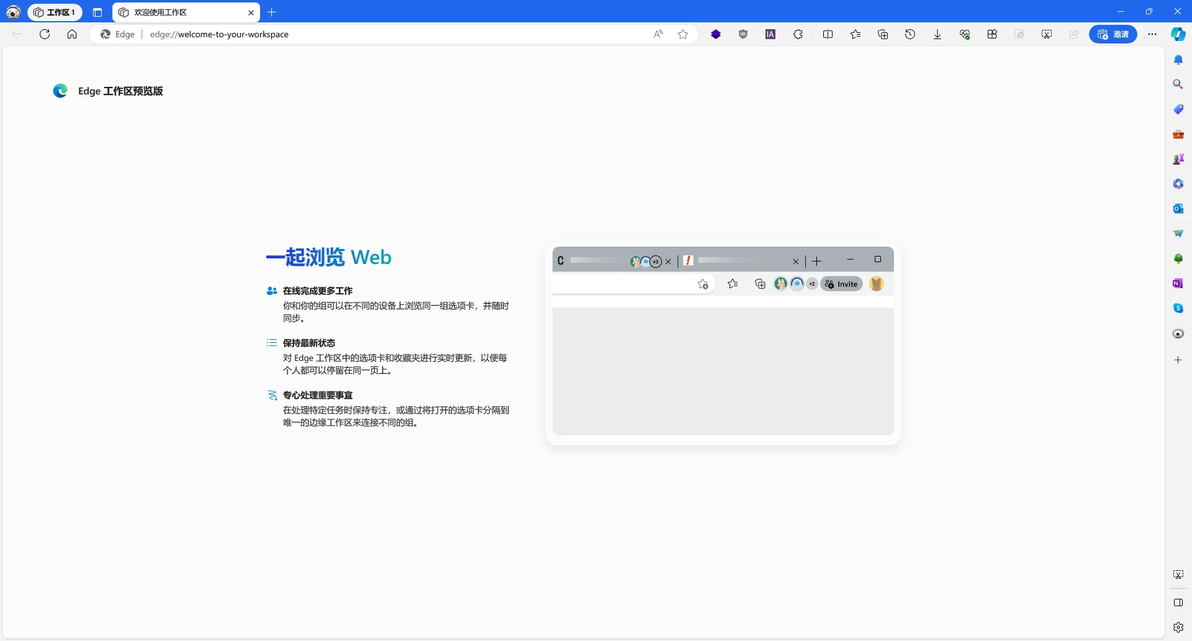Open the web capture screenshot tool
Image resolution: width=1192 pixels, height=641 pixels.
point(1047,34)
